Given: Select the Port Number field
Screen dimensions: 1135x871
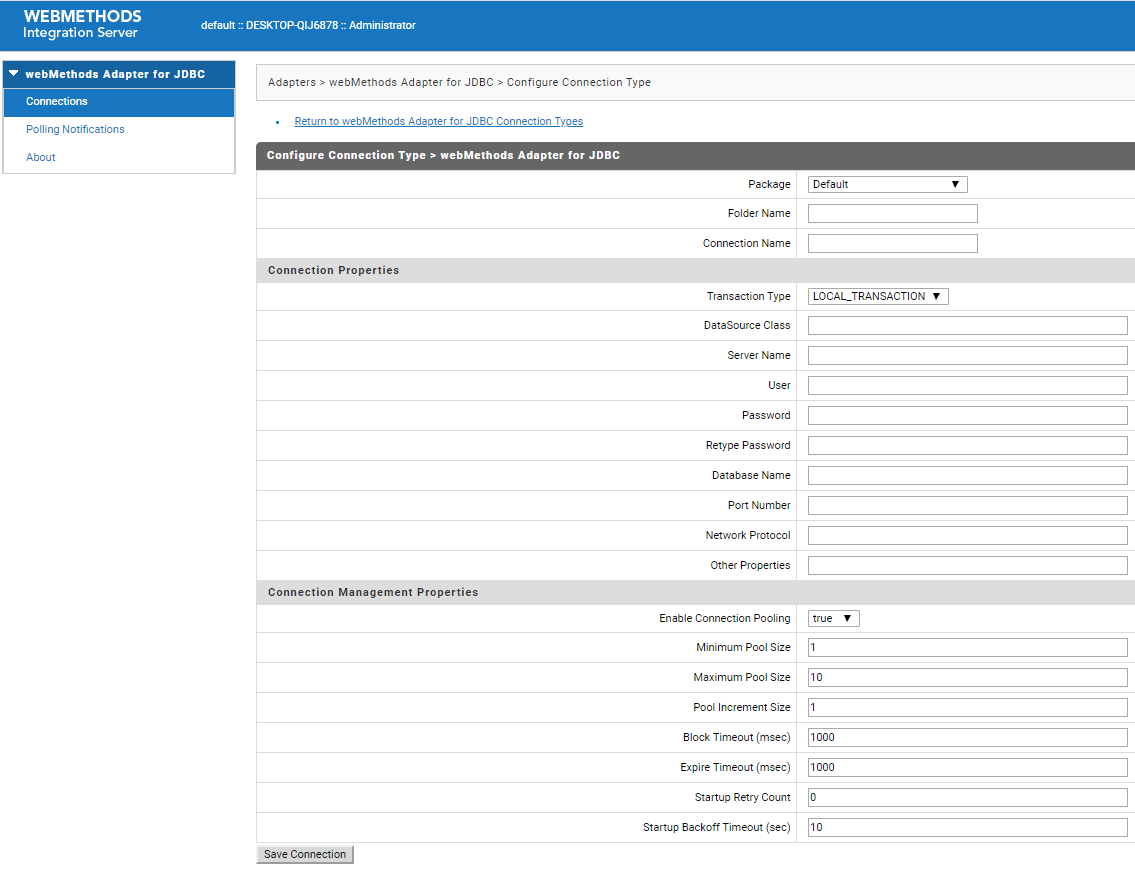Looking at the screenshot, I should tap(966, 505).
